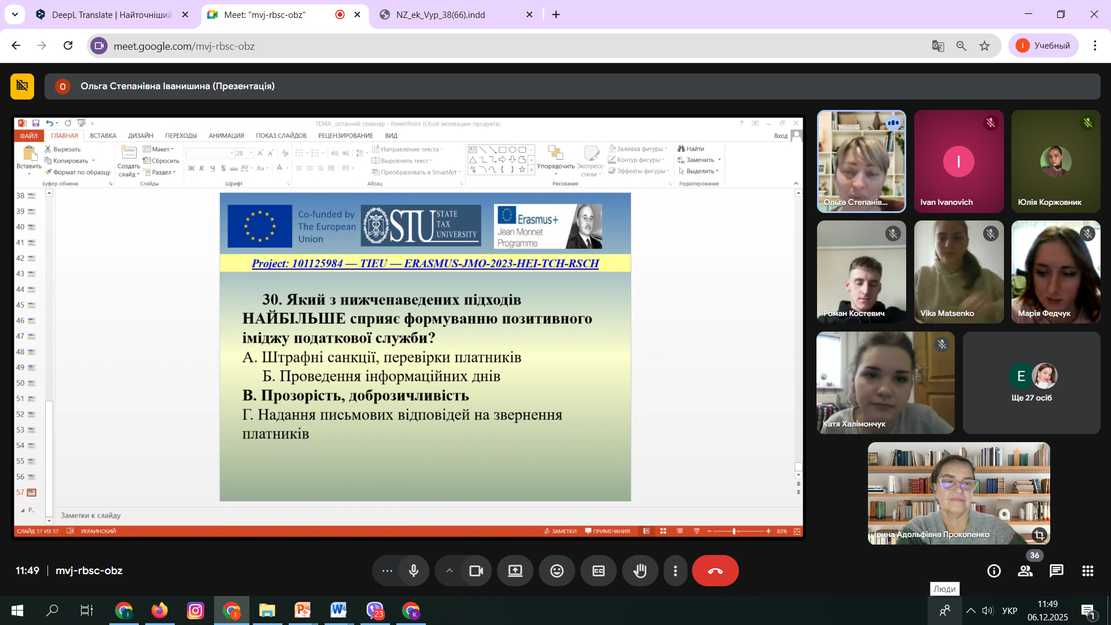Viewport: 1111px width, 625px height.
Task: Open more options three-dot menu
Action: pyautogui.click(x=676, y=571)
